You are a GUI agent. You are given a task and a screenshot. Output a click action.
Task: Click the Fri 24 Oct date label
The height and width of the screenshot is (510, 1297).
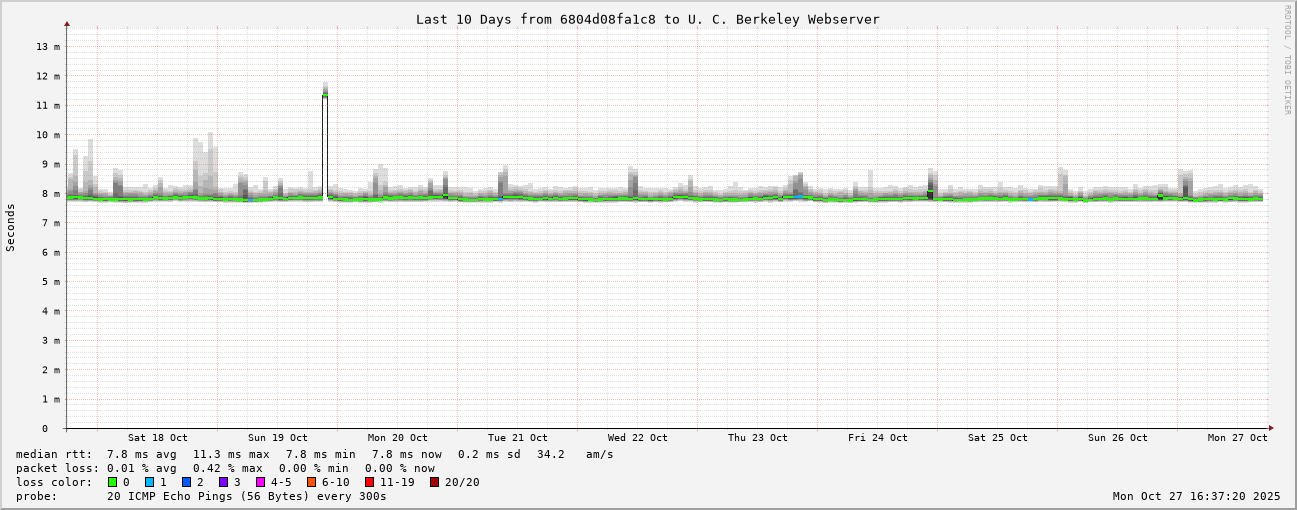point(877,438)
